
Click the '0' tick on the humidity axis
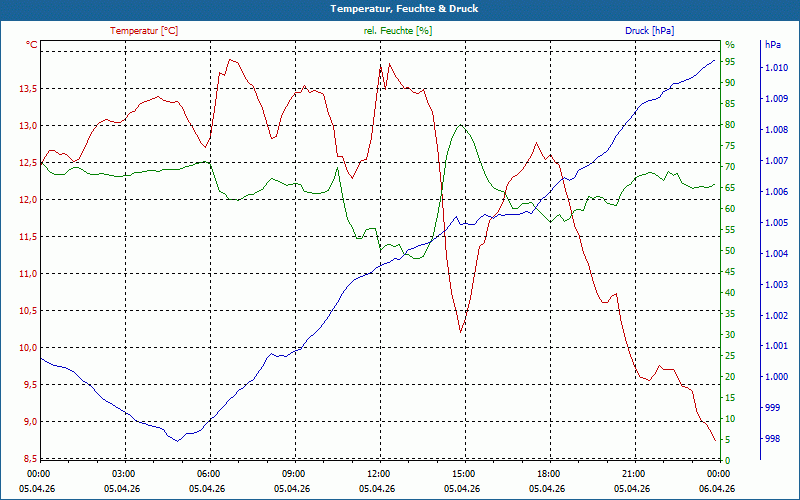tap(728, 461)
